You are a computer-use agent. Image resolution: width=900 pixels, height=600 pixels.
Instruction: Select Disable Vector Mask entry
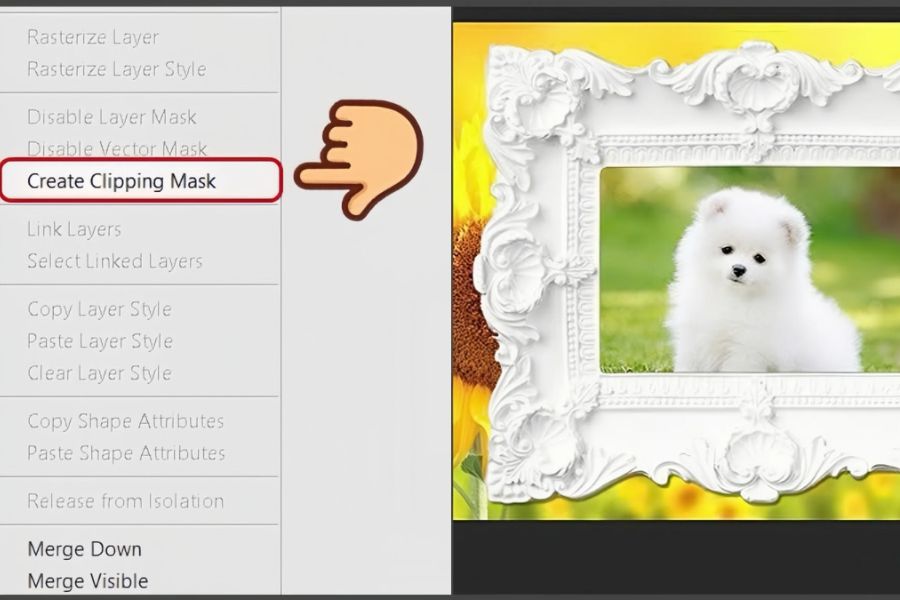pyautogui.click(x=117, y=149)
